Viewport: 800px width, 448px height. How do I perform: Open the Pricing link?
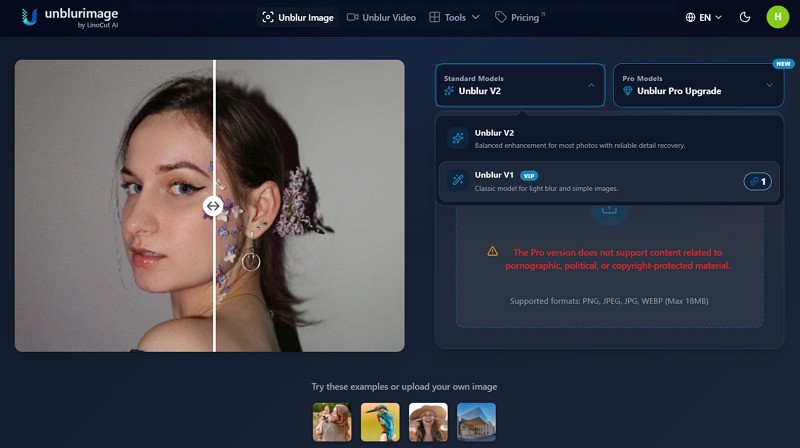(520, 17)
